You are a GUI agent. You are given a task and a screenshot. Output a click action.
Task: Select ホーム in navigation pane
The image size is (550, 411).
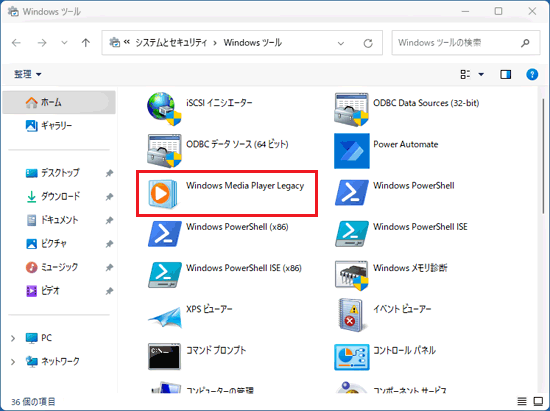click(59, 102)
